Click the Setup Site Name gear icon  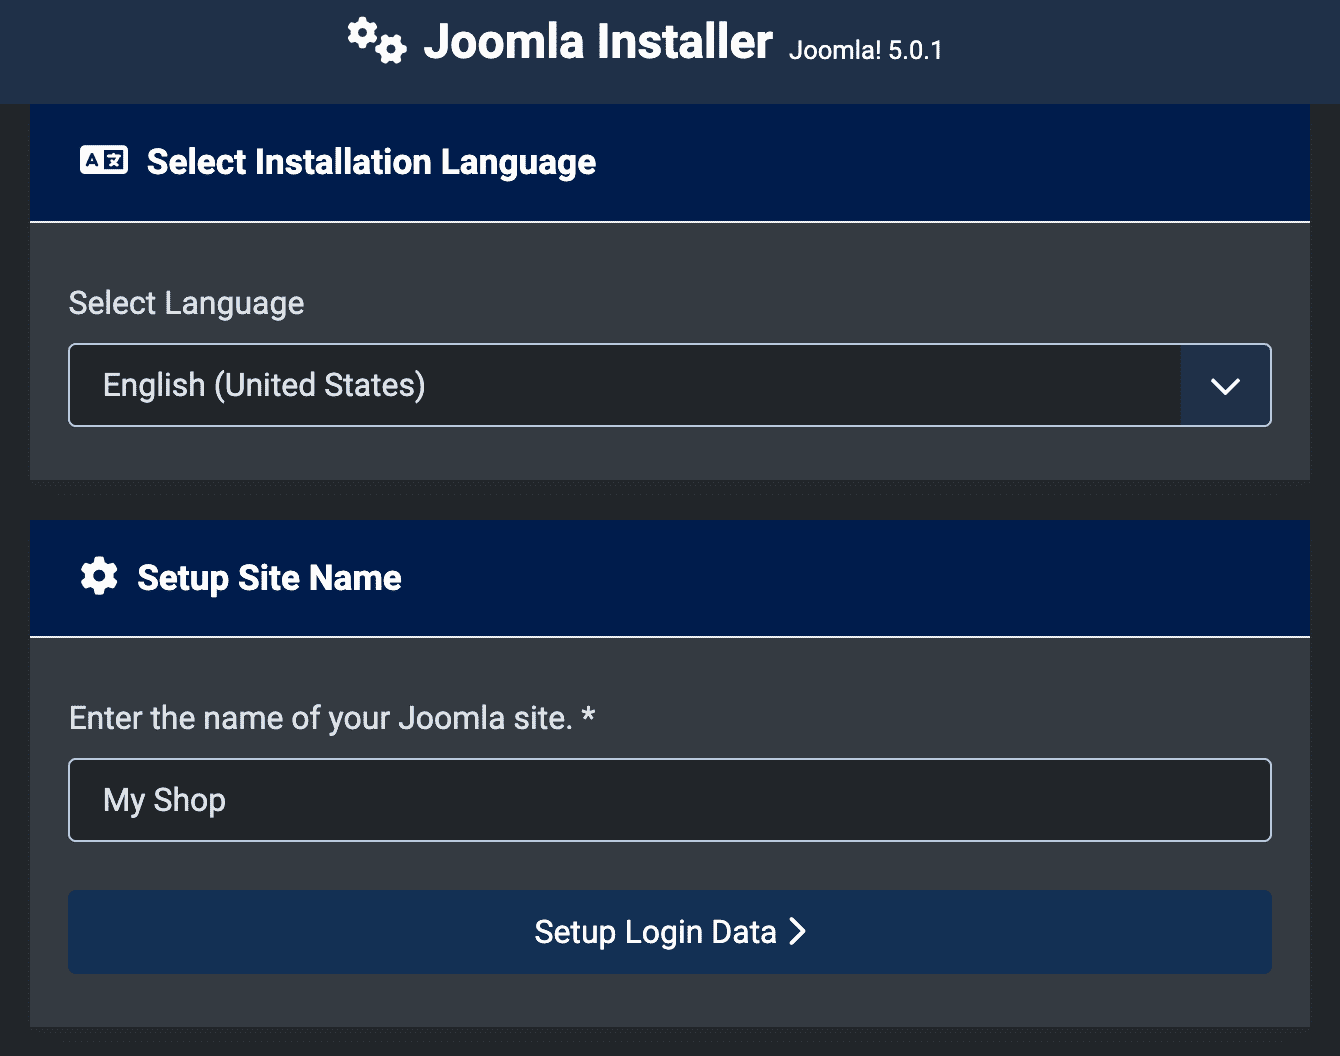(x=99, y=577)
